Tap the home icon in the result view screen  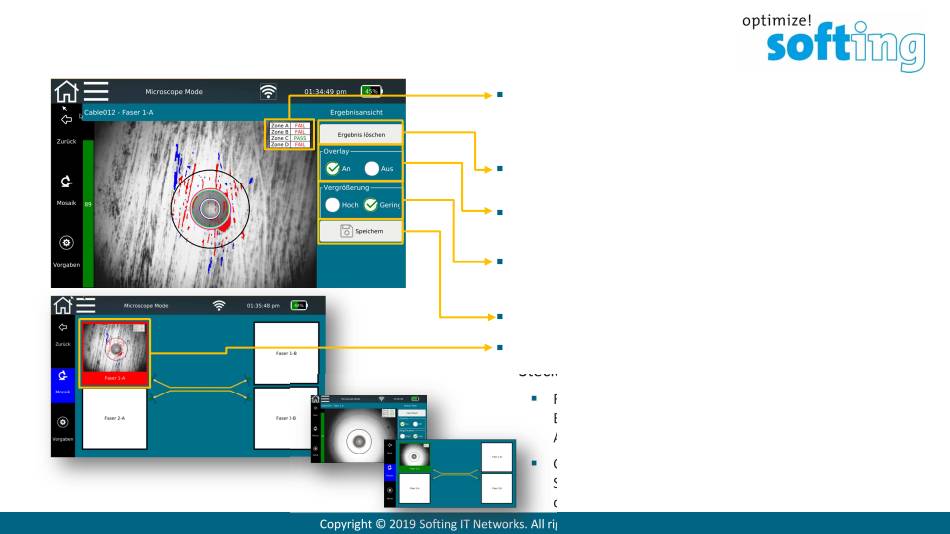point(66,92)
